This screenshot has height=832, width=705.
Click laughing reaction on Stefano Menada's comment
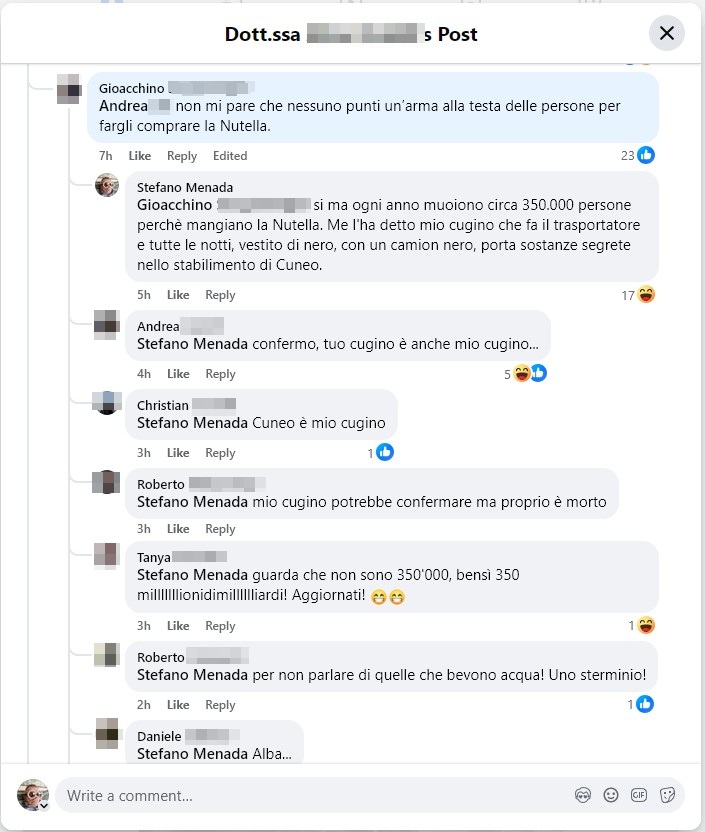646,295
